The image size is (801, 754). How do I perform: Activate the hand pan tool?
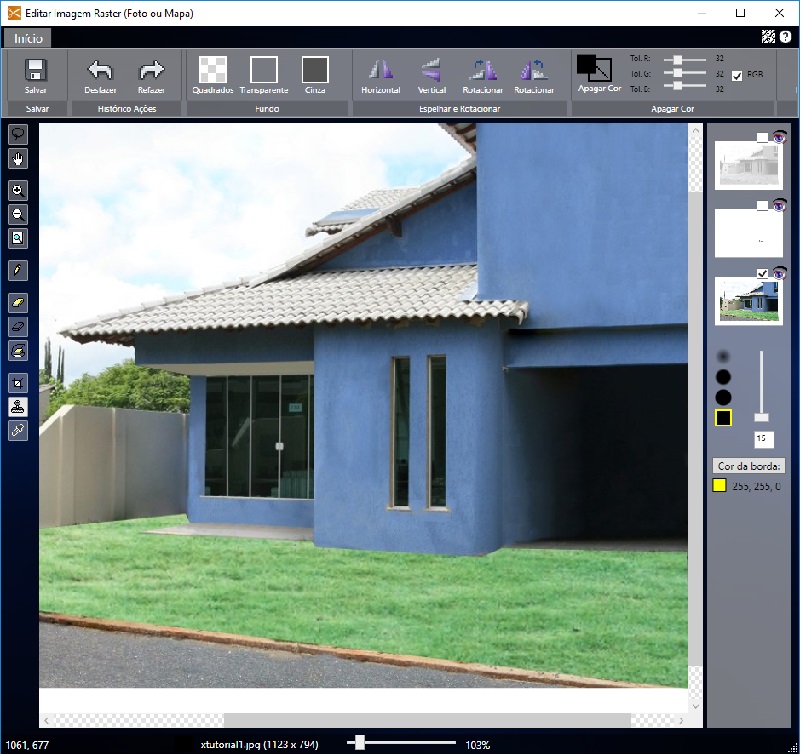(x=18, y=158)
